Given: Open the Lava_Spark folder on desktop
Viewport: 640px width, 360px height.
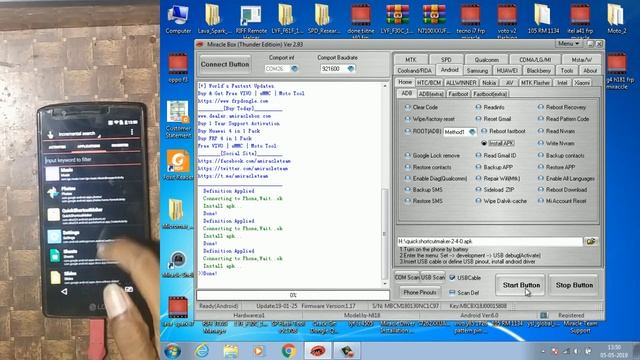Looking at the screenshot, I should (213, 18).
